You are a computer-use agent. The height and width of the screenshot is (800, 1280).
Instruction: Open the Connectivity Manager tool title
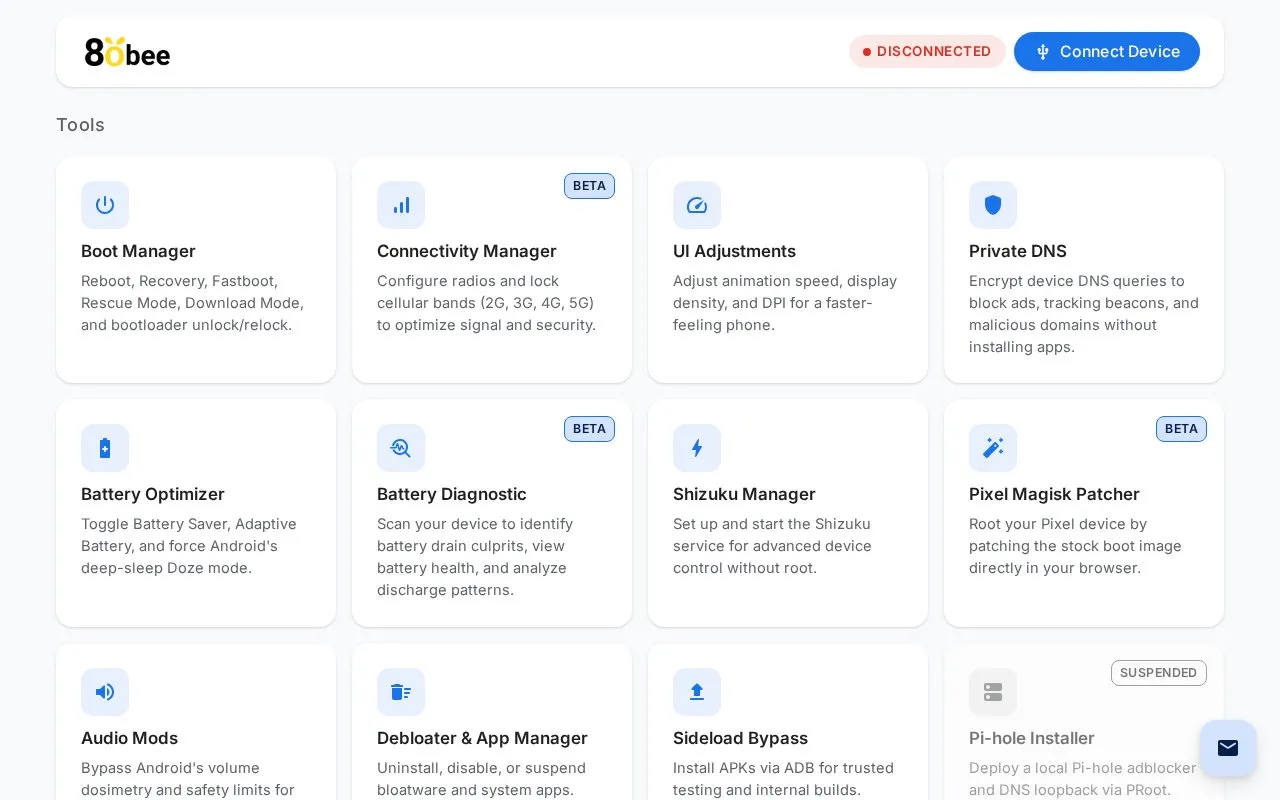[467, 251]
